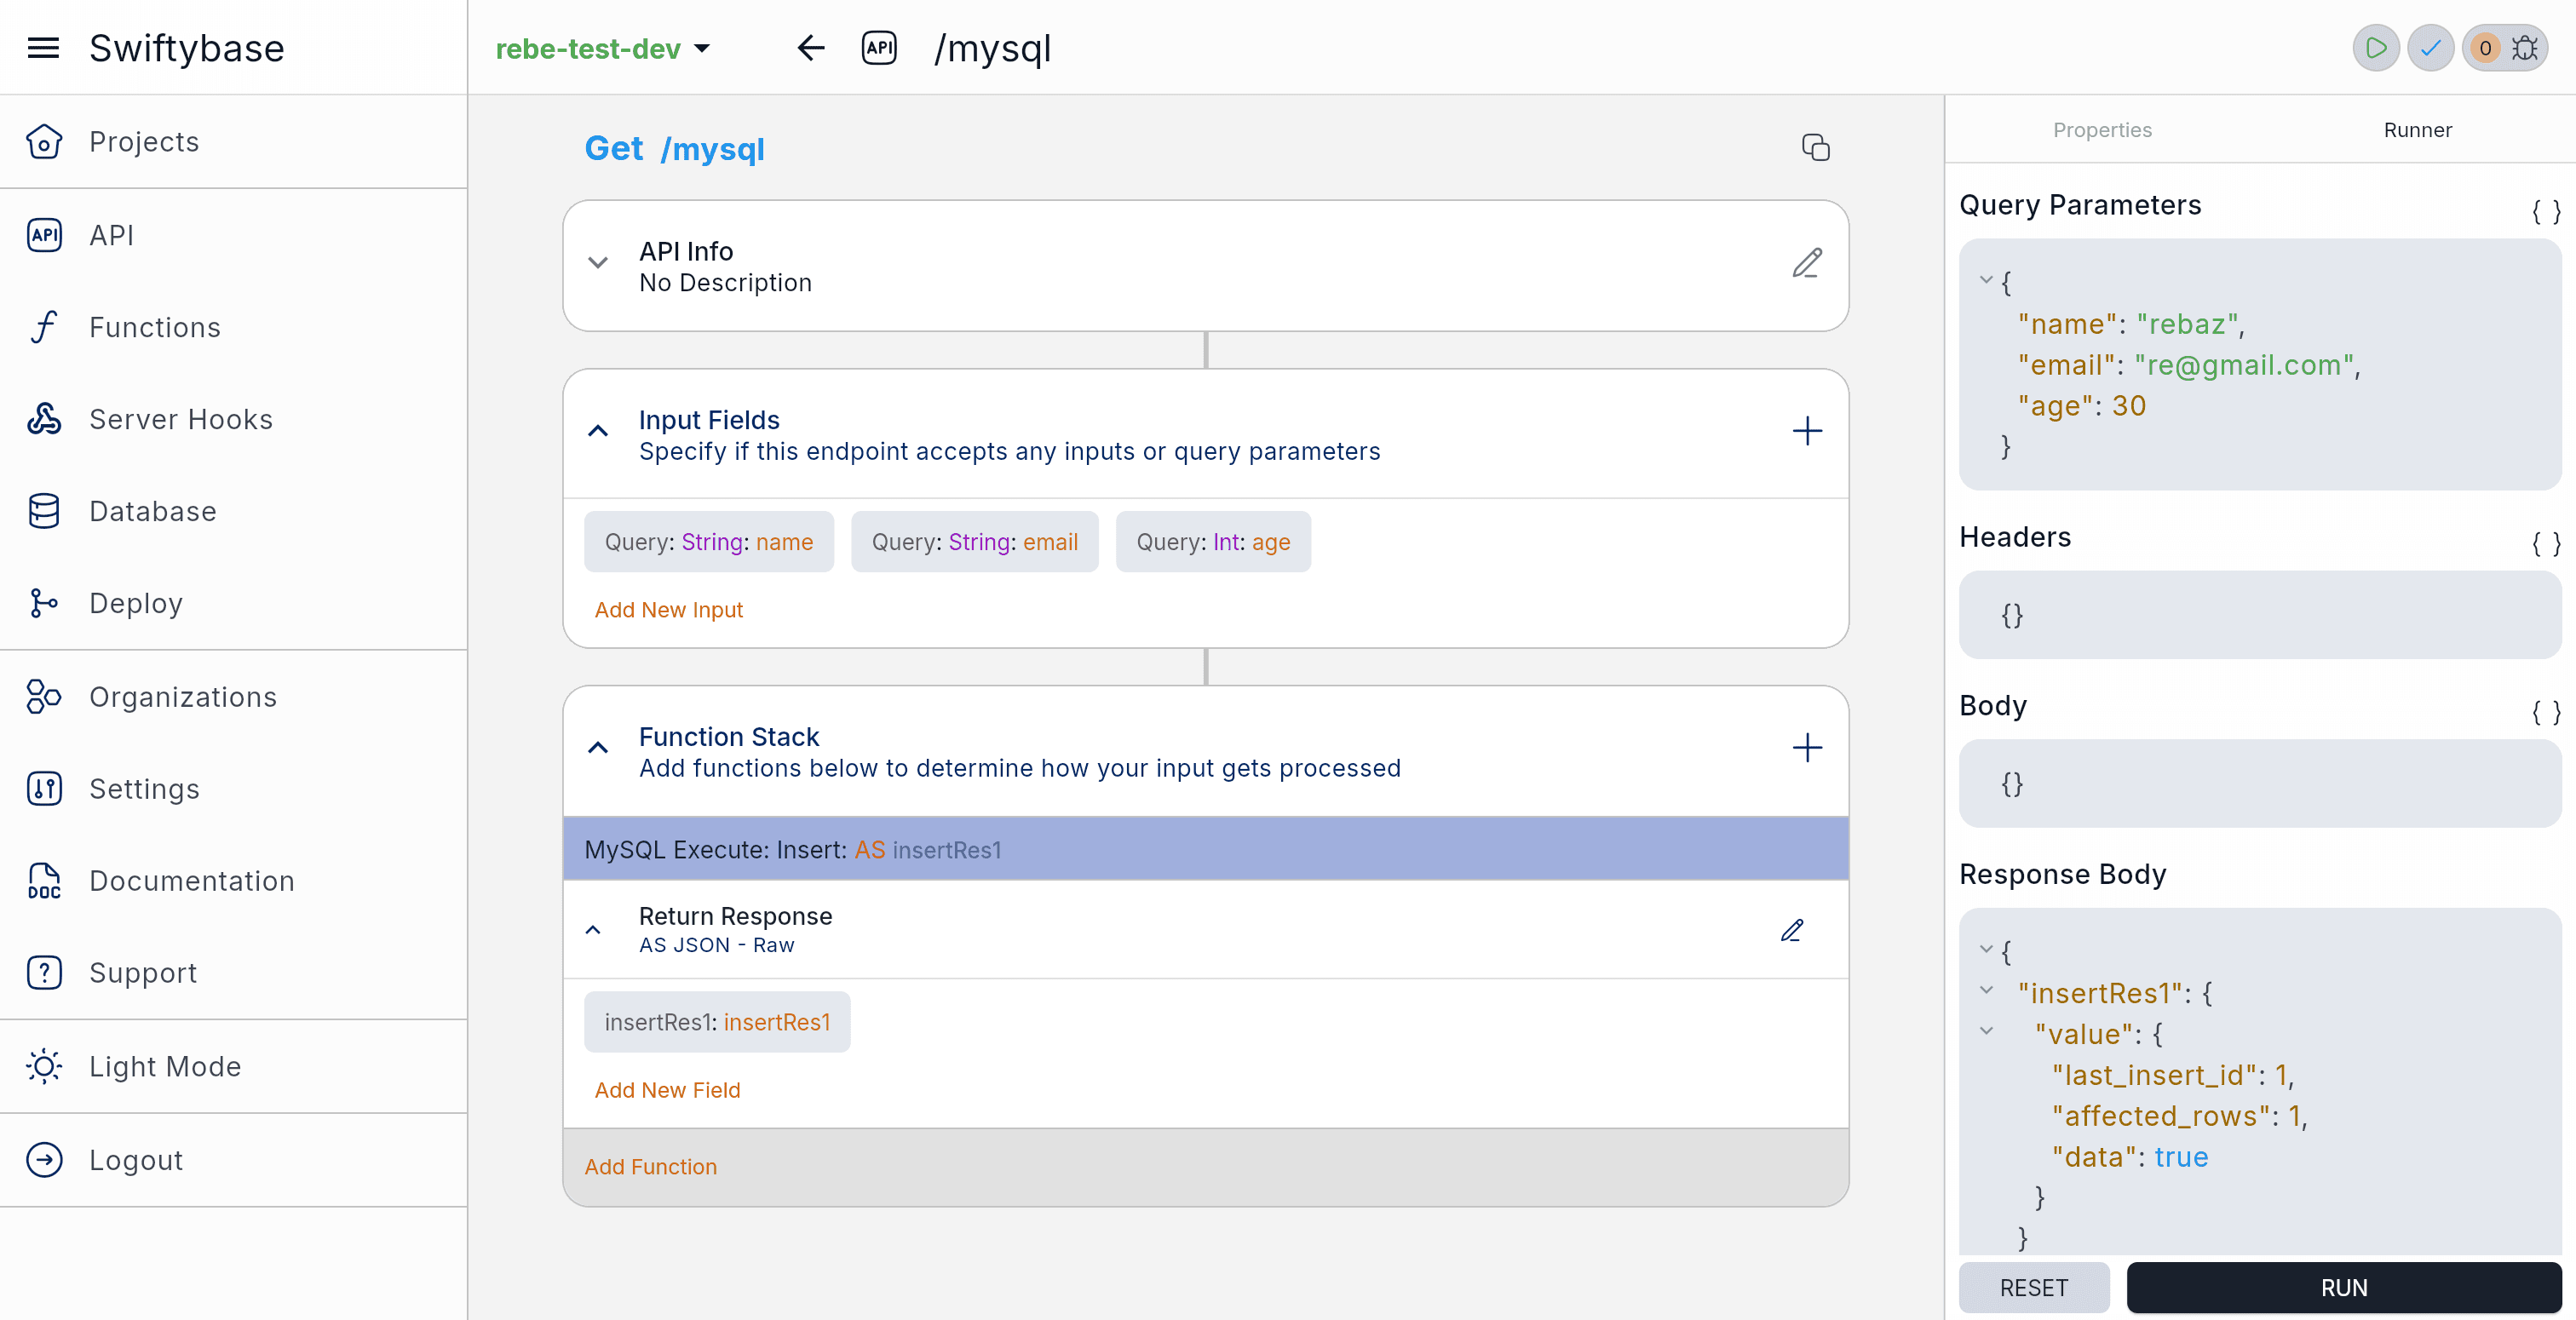
Task: Collapse the Function Stack section
Action: coord(598,748)
